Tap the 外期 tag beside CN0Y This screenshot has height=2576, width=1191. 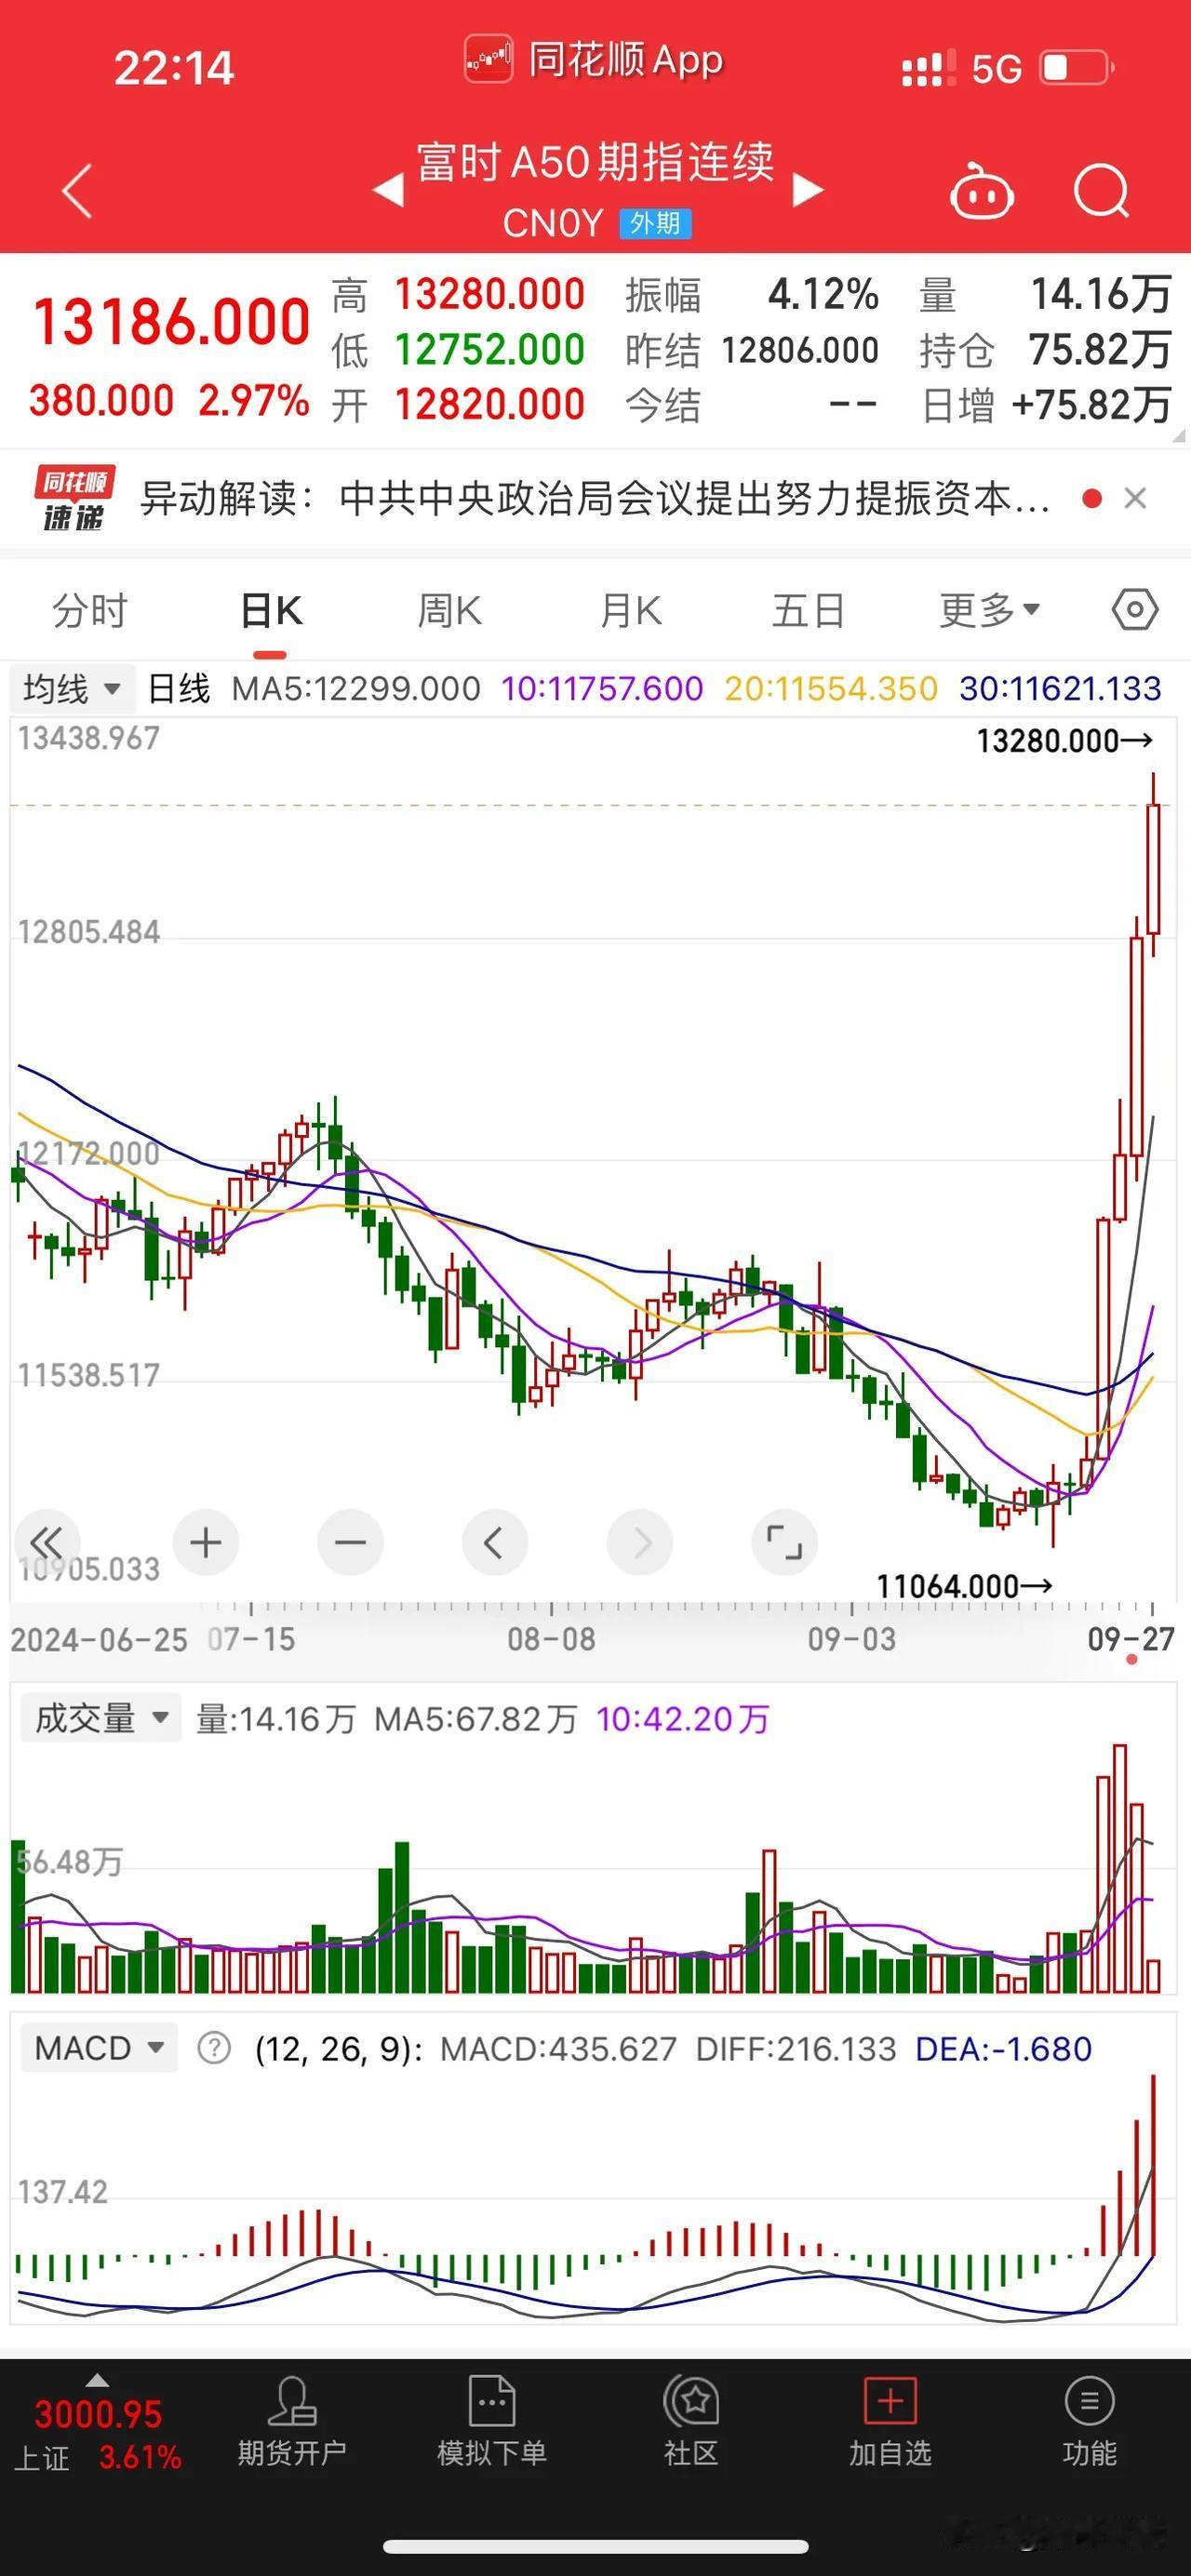[x=655, y=223]
